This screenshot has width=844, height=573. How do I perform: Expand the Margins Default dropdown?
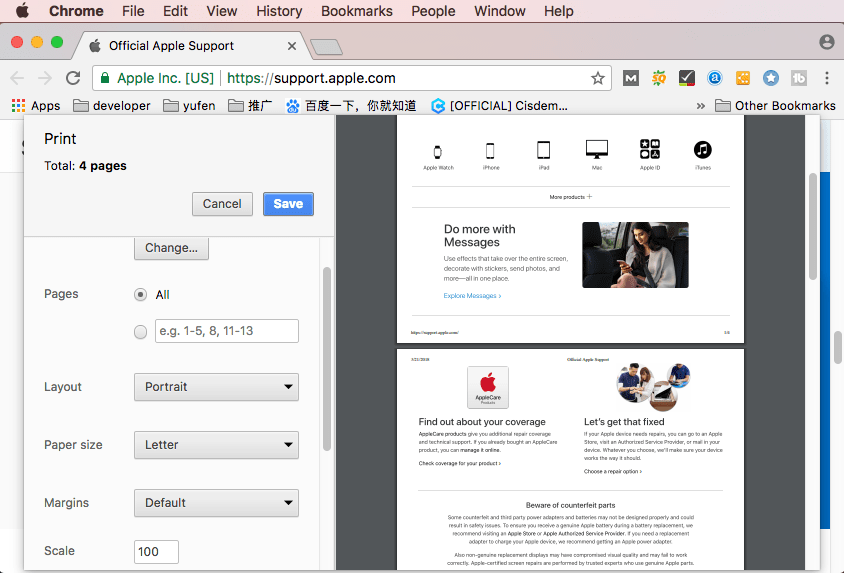(216, 503)
